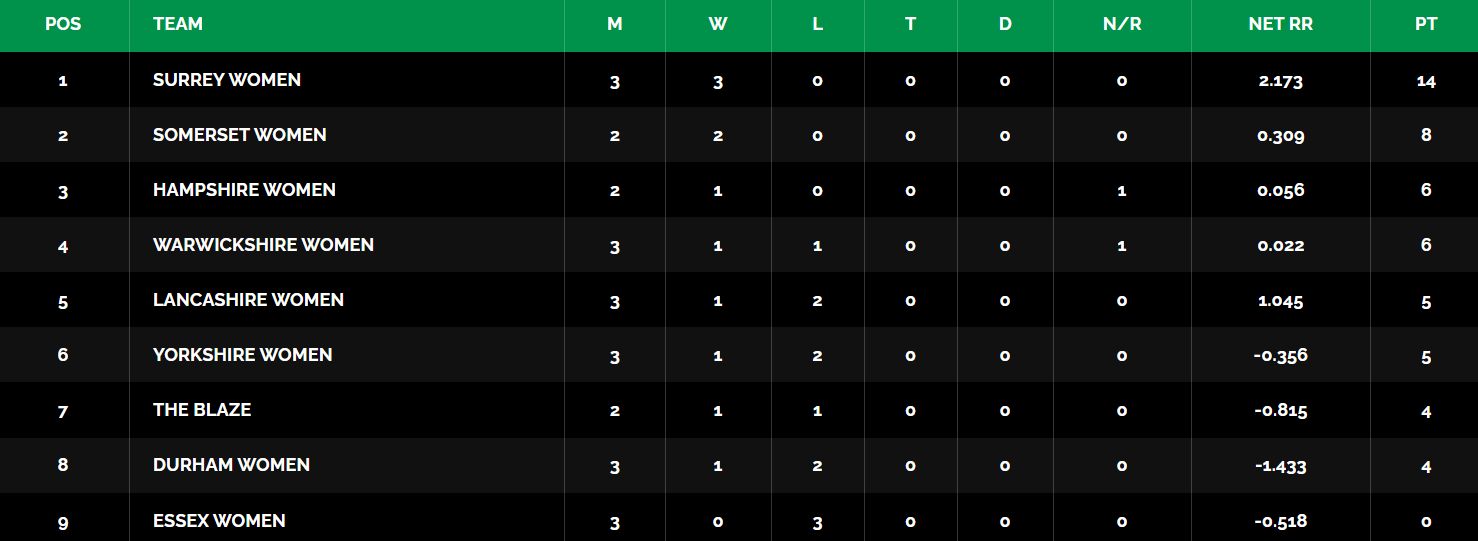Screen dimensions: 1478x541
Task: Click the Surrey Women team name
Action: click(x=227, y=80)
